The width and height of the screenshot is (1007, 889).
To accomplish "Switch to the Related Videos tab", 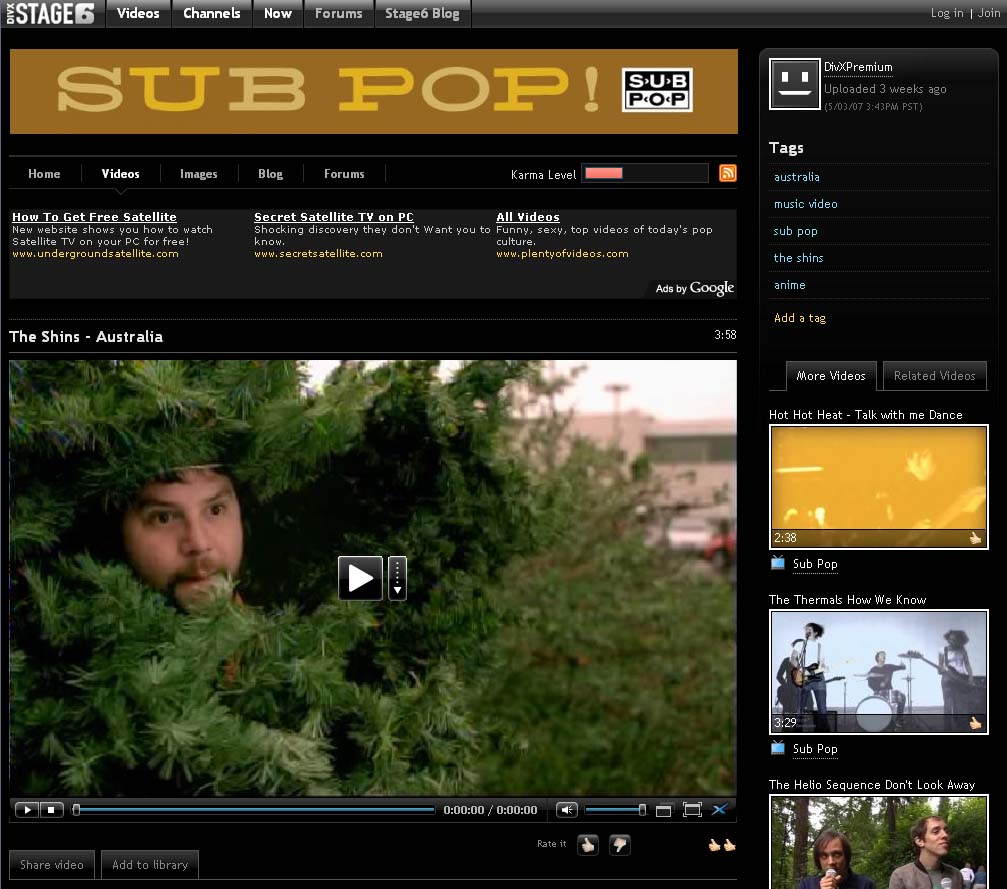I will pos(934,376).
